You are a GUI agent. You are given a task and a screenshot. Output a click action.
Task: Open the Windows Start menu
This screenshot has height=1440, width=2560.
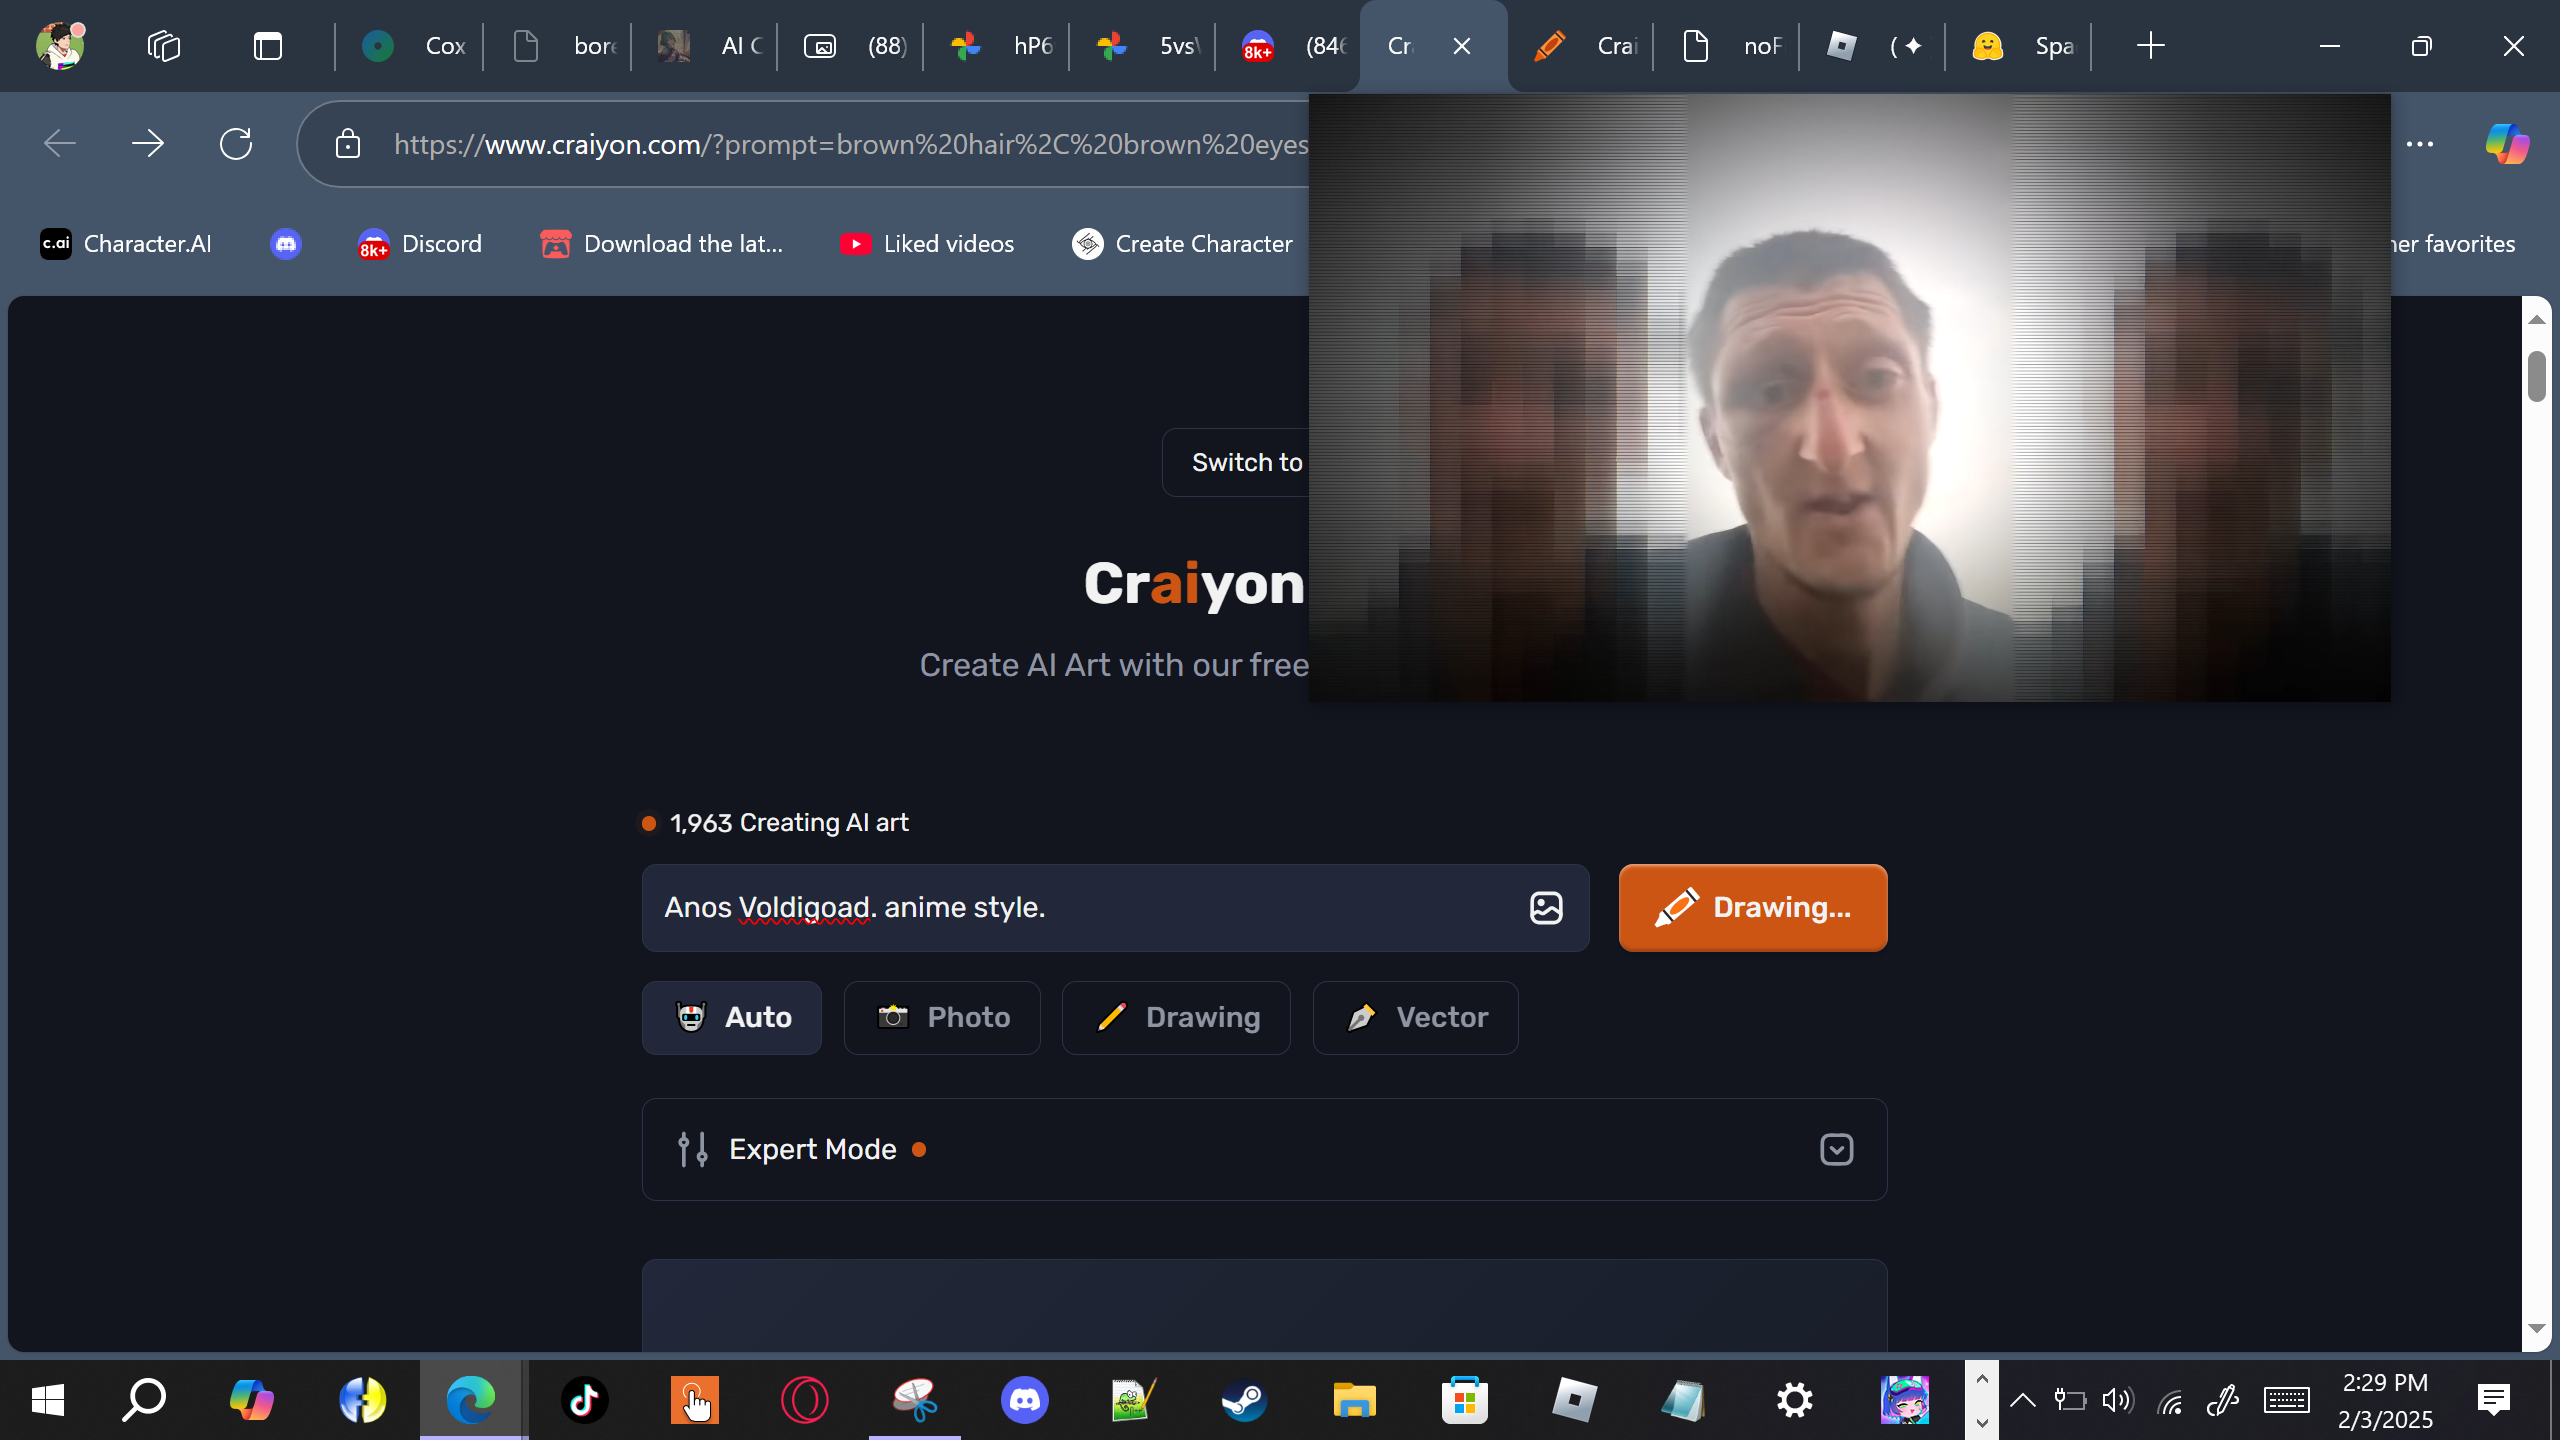pos(48,1400)
